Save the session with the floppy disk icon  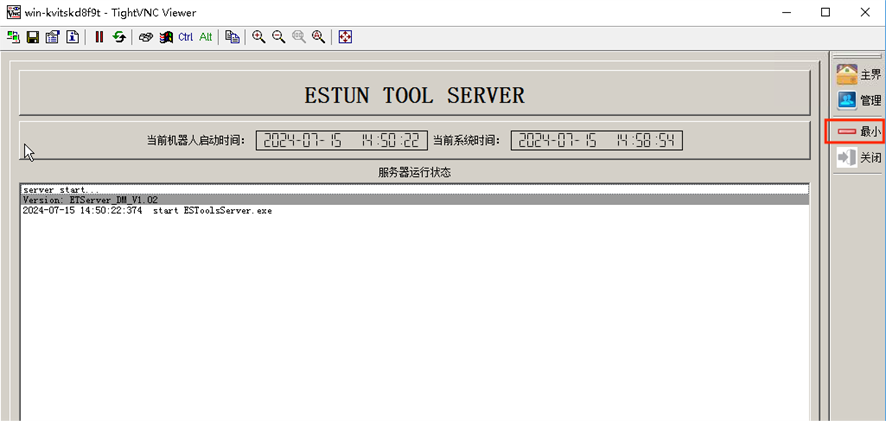tap(33, 37)
